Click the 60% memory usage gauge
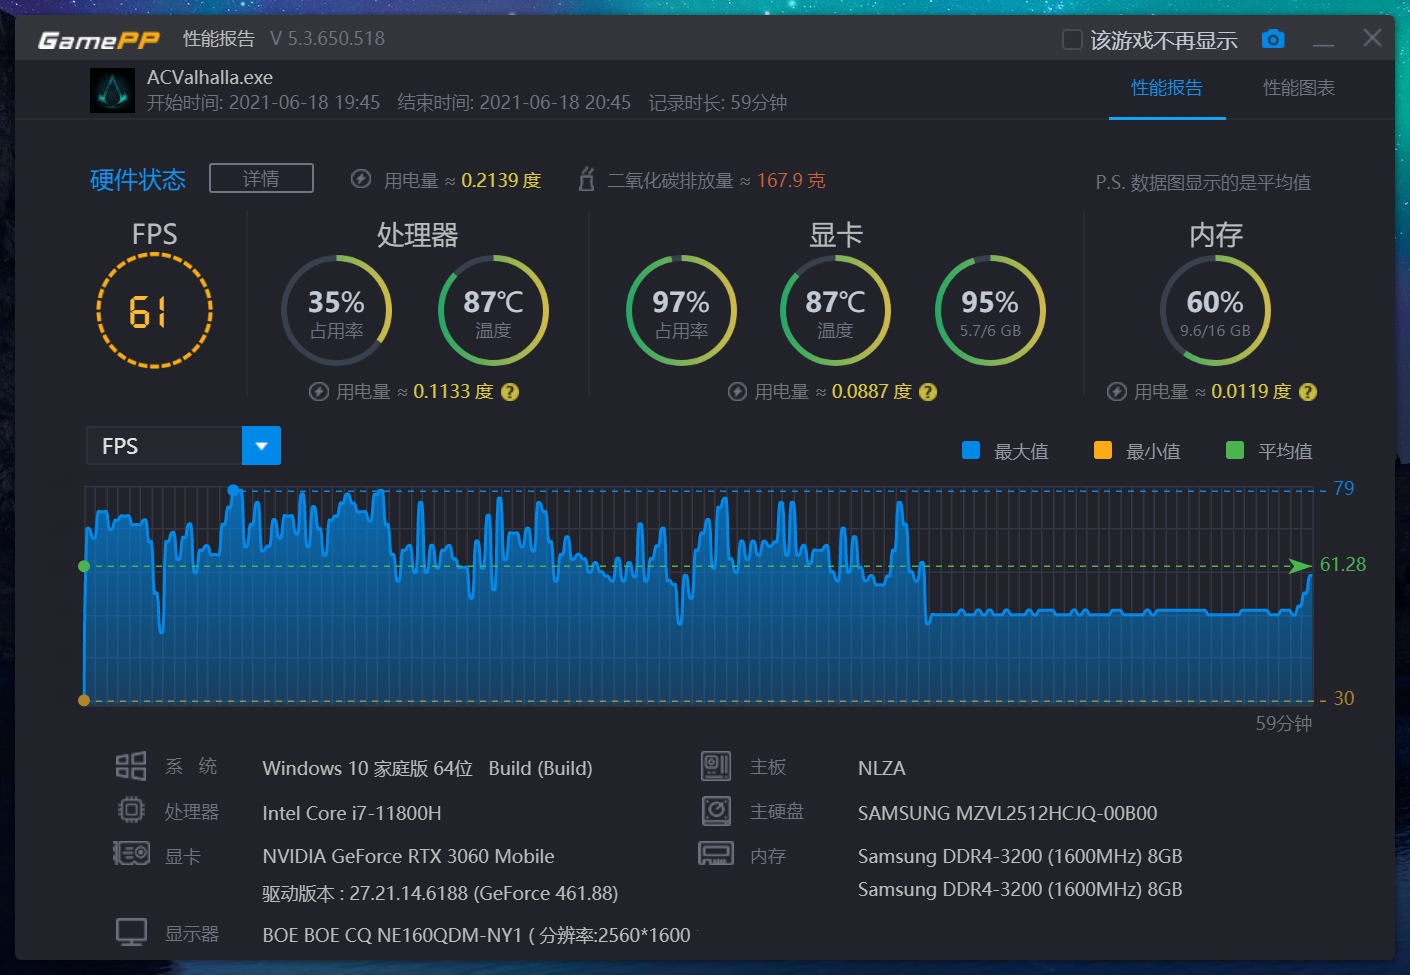This screenshot has width=1410, height=975. (1215, 310)
